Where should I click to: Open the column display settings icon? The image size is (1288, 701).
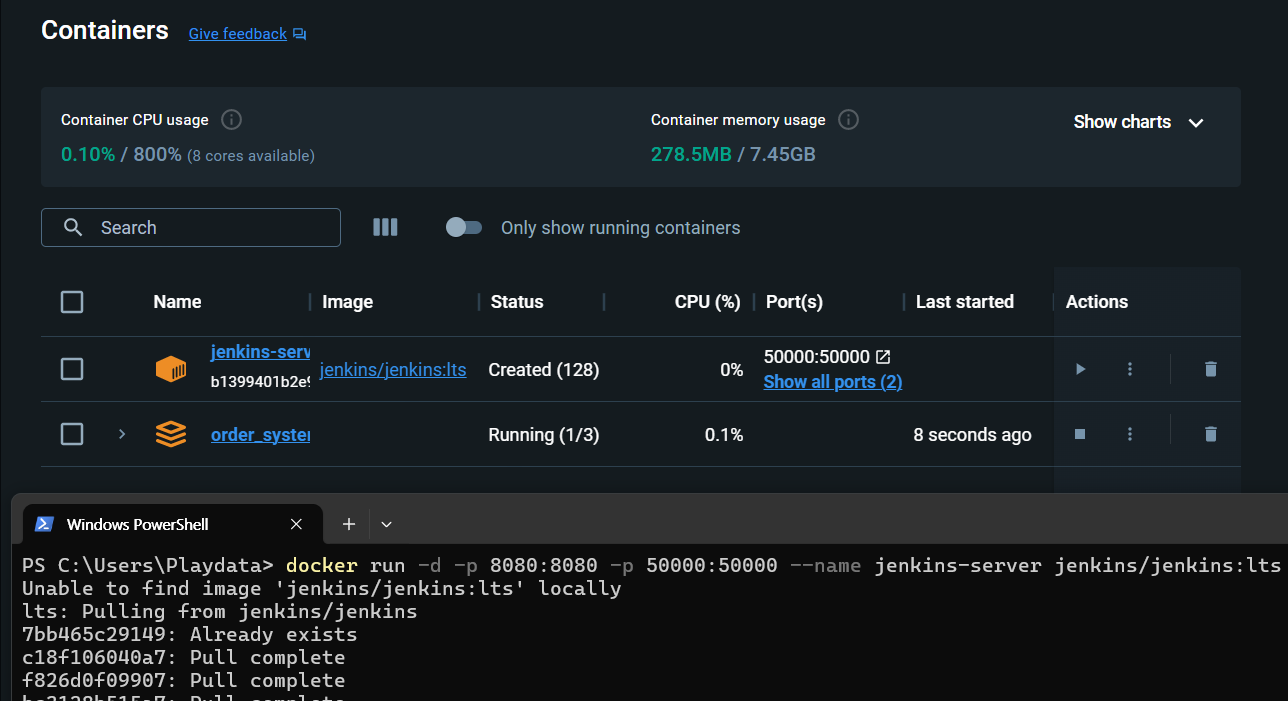[x=385, y=227]
